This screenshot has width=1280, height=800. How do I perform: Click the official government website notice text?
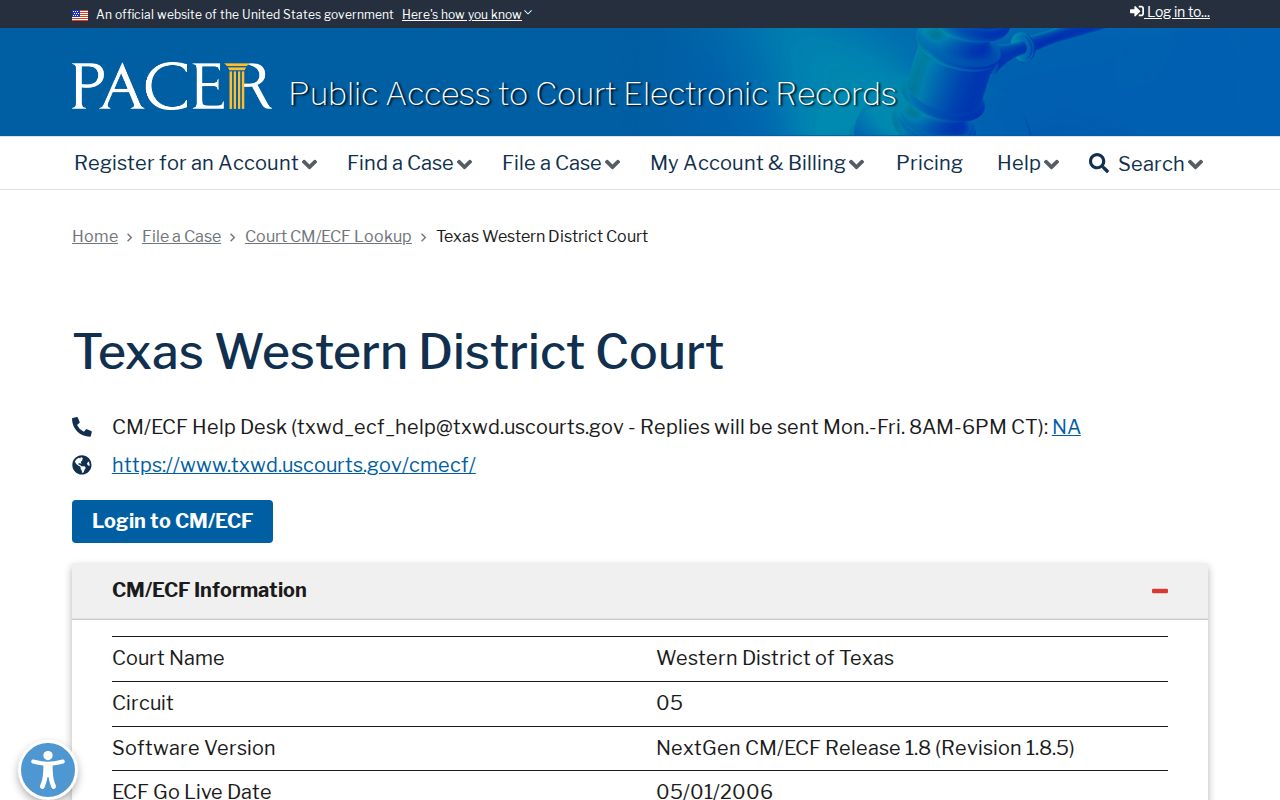[x=245, y=15]
